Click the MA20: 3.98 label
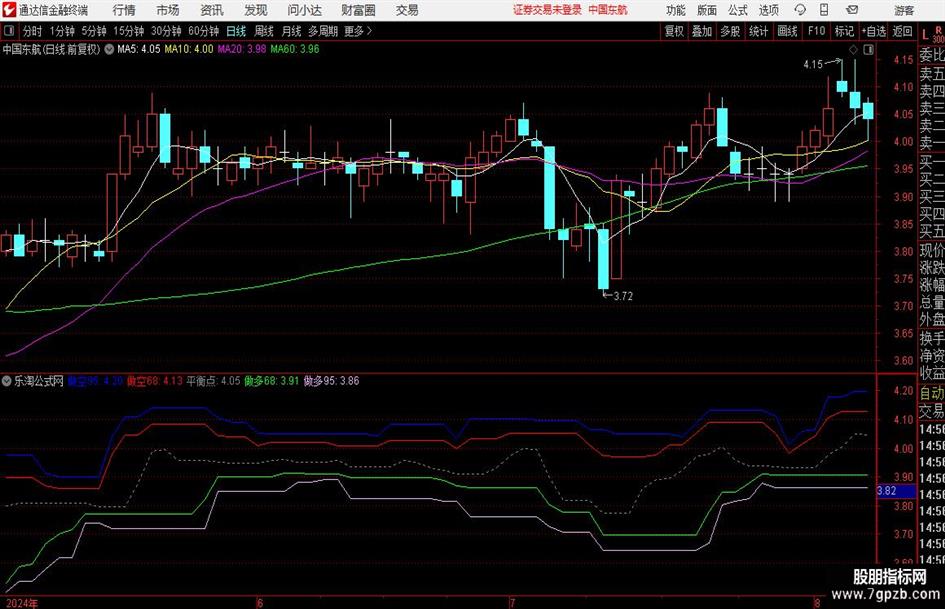Viewport: 945px width, 609px height. 242,49
